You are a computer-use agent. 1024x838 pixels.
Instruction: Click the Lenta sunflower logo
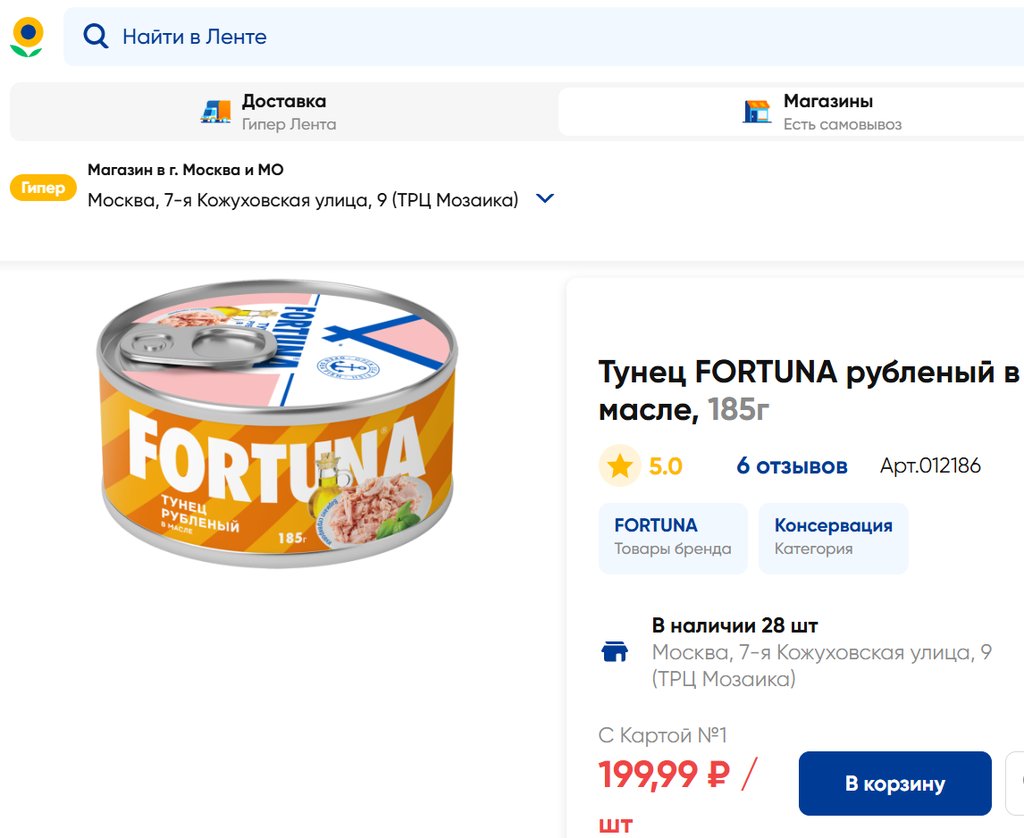pos(27,37)
